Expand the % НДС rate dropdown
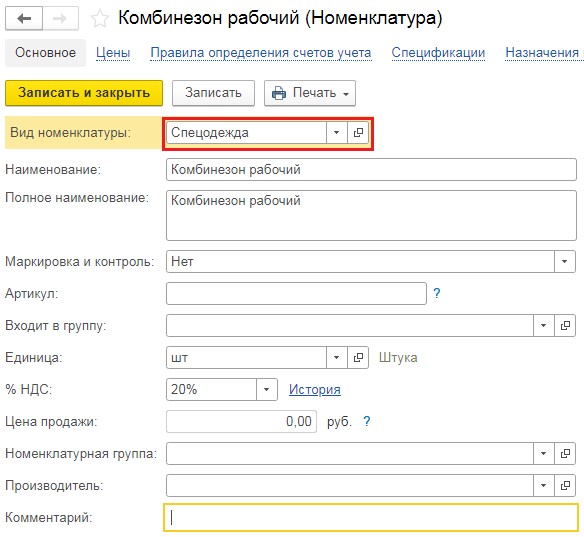This screenshot has width=584, height=537. pyautogui.click(x=267, y=390)
